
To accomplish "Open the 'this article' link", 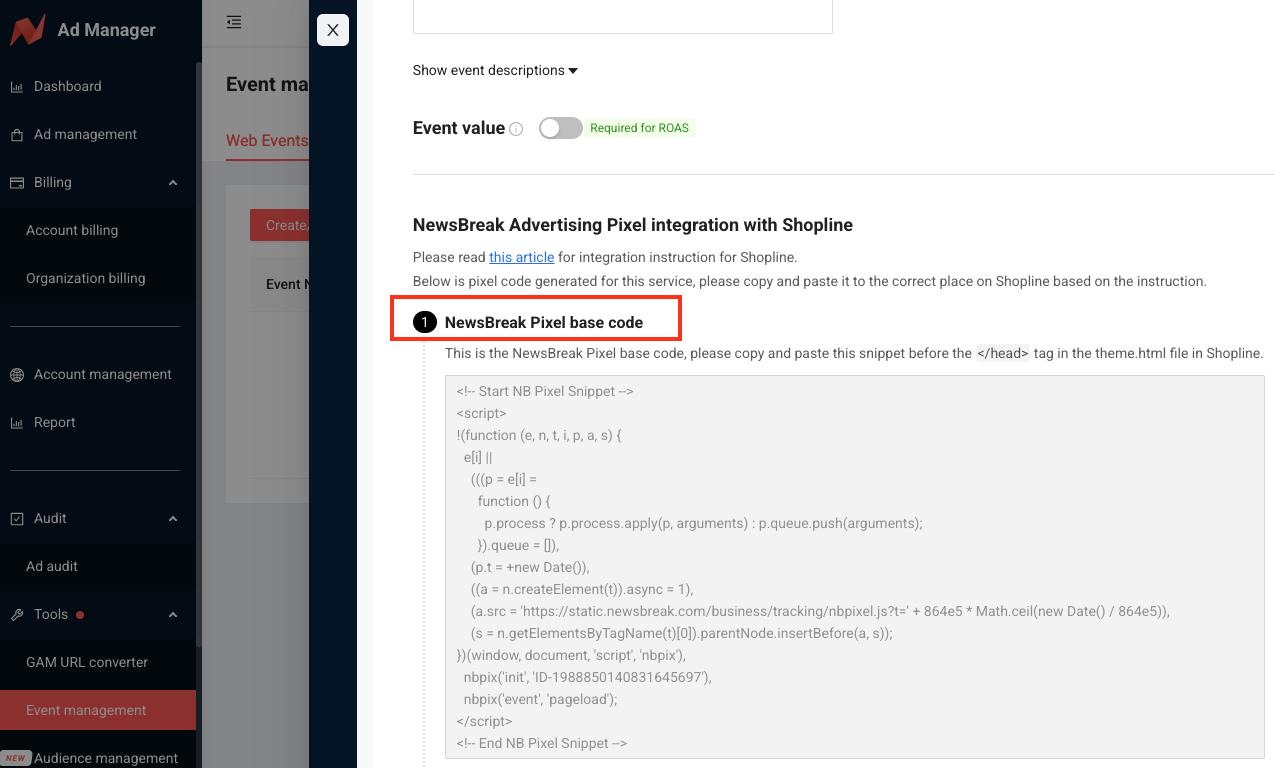I will coord(521,257).
